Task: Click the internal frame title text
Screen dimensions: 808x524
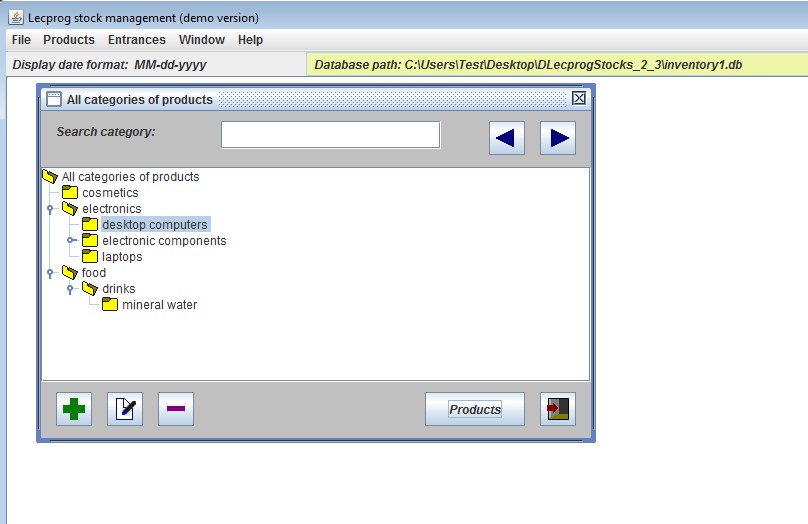Action: tap(140, 99)
